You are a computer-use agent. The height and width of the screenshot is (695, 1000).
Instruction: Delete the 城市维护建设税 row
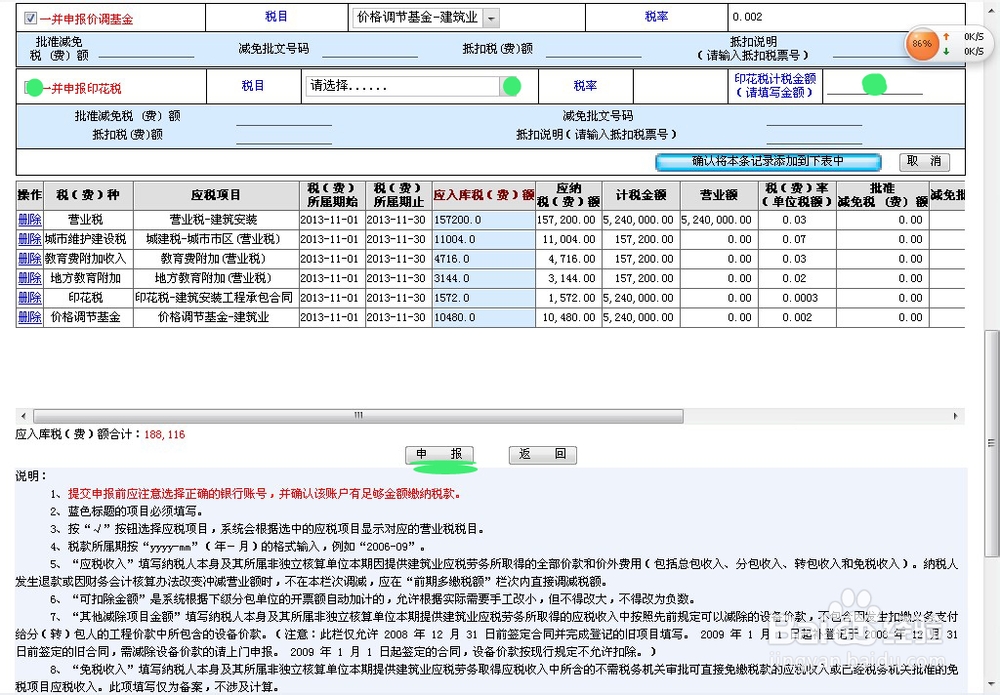[x=29, y=239]
